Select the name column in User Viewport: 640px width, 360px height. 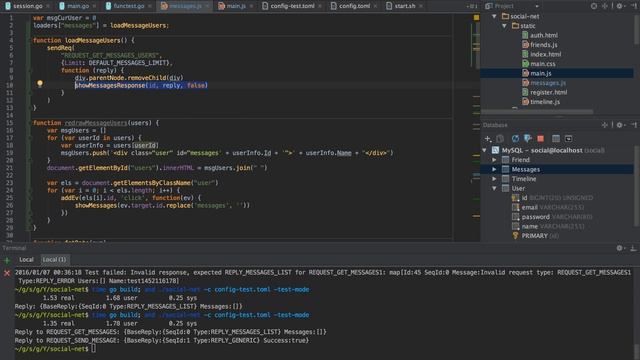point(548,227)
